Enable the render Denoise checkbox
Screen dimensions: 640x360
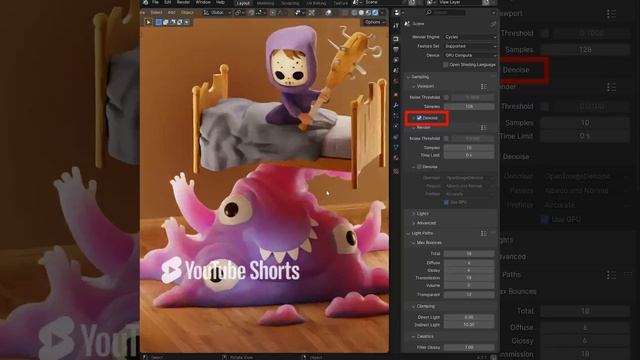tap(419, 167)
